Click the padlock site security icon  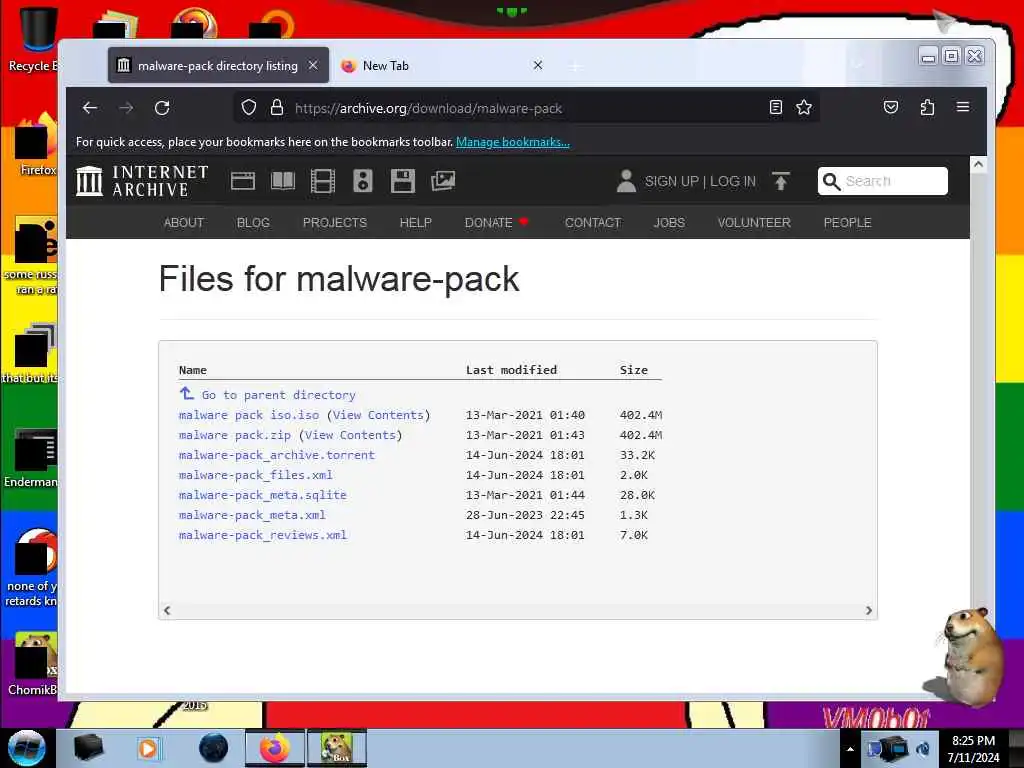[x=277, y=108]
